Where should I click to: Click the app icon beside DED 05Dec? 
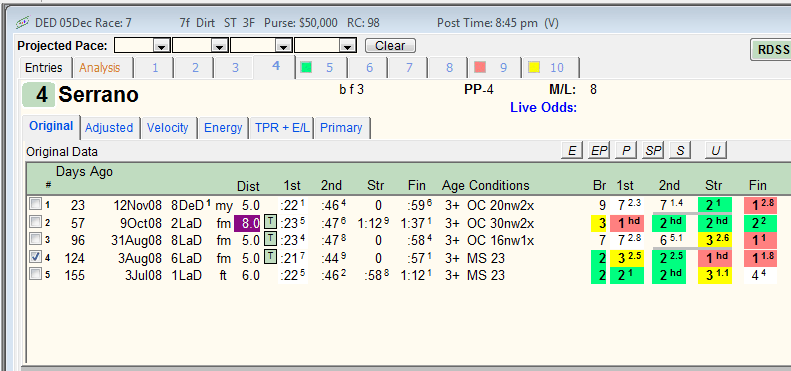[23, 23]
